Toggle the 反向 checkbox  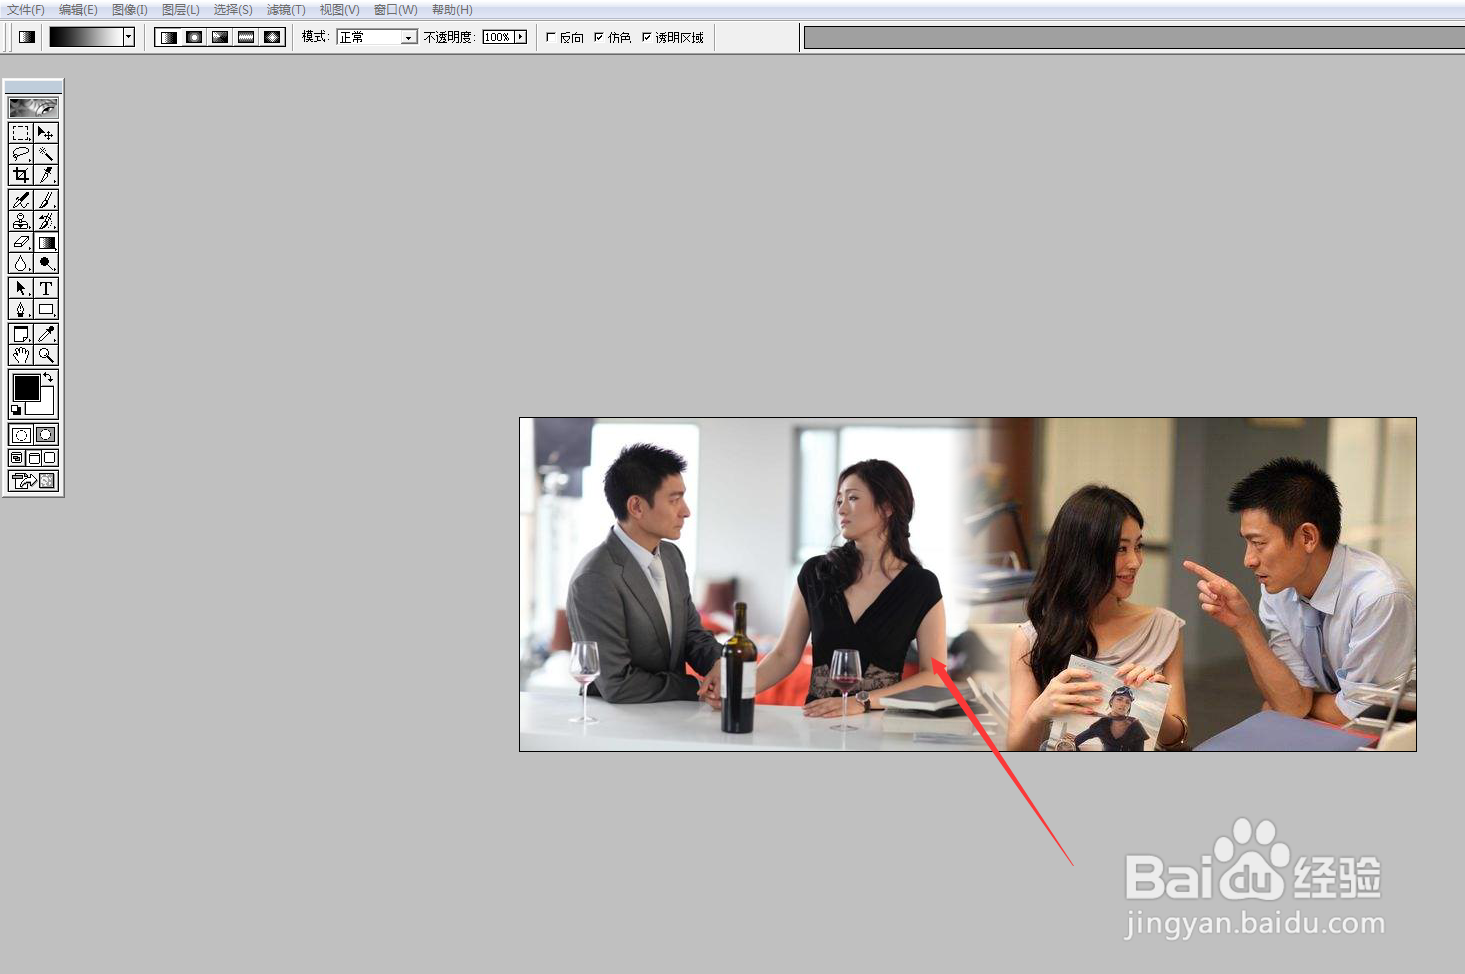[x=551, y=37]
